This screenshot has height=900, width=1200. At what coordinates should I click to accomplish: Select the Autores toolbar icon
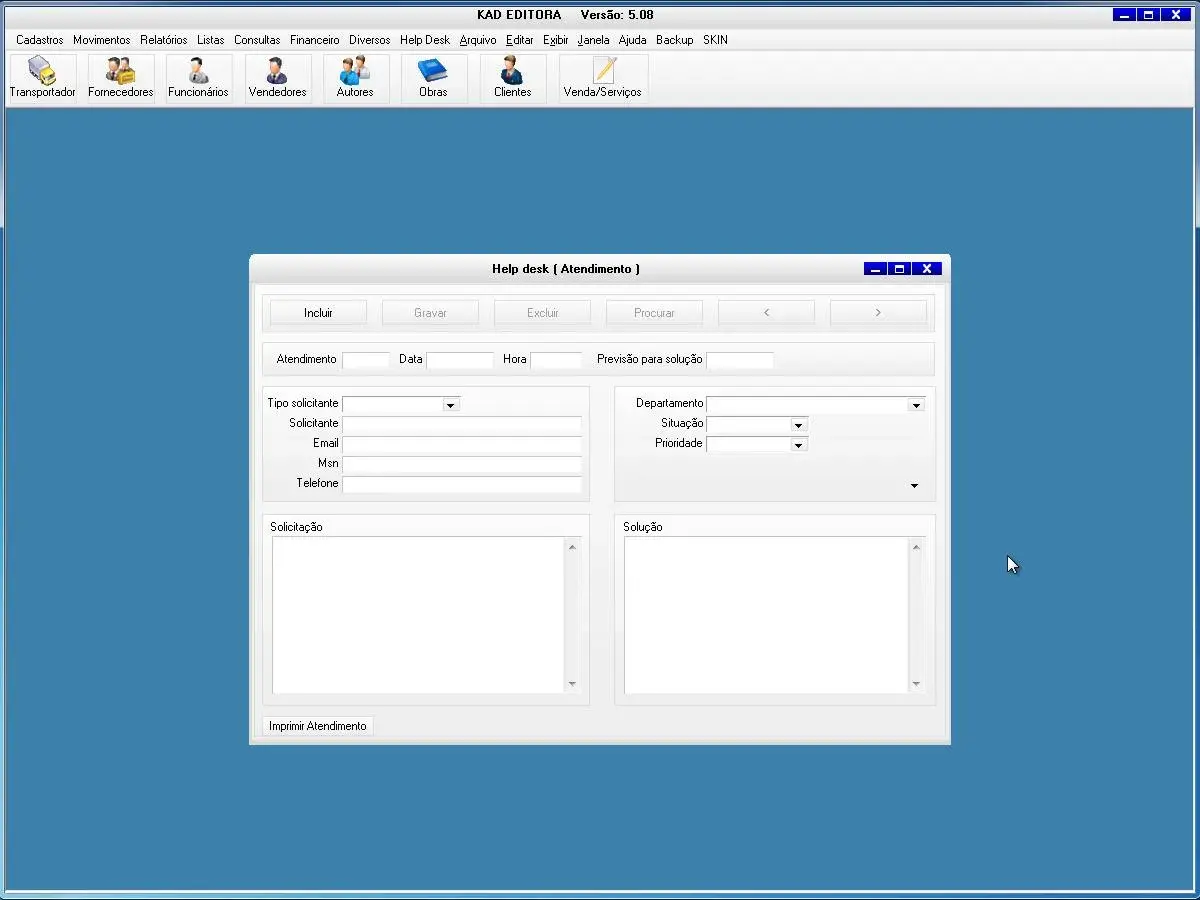click(x=355, y=78)
